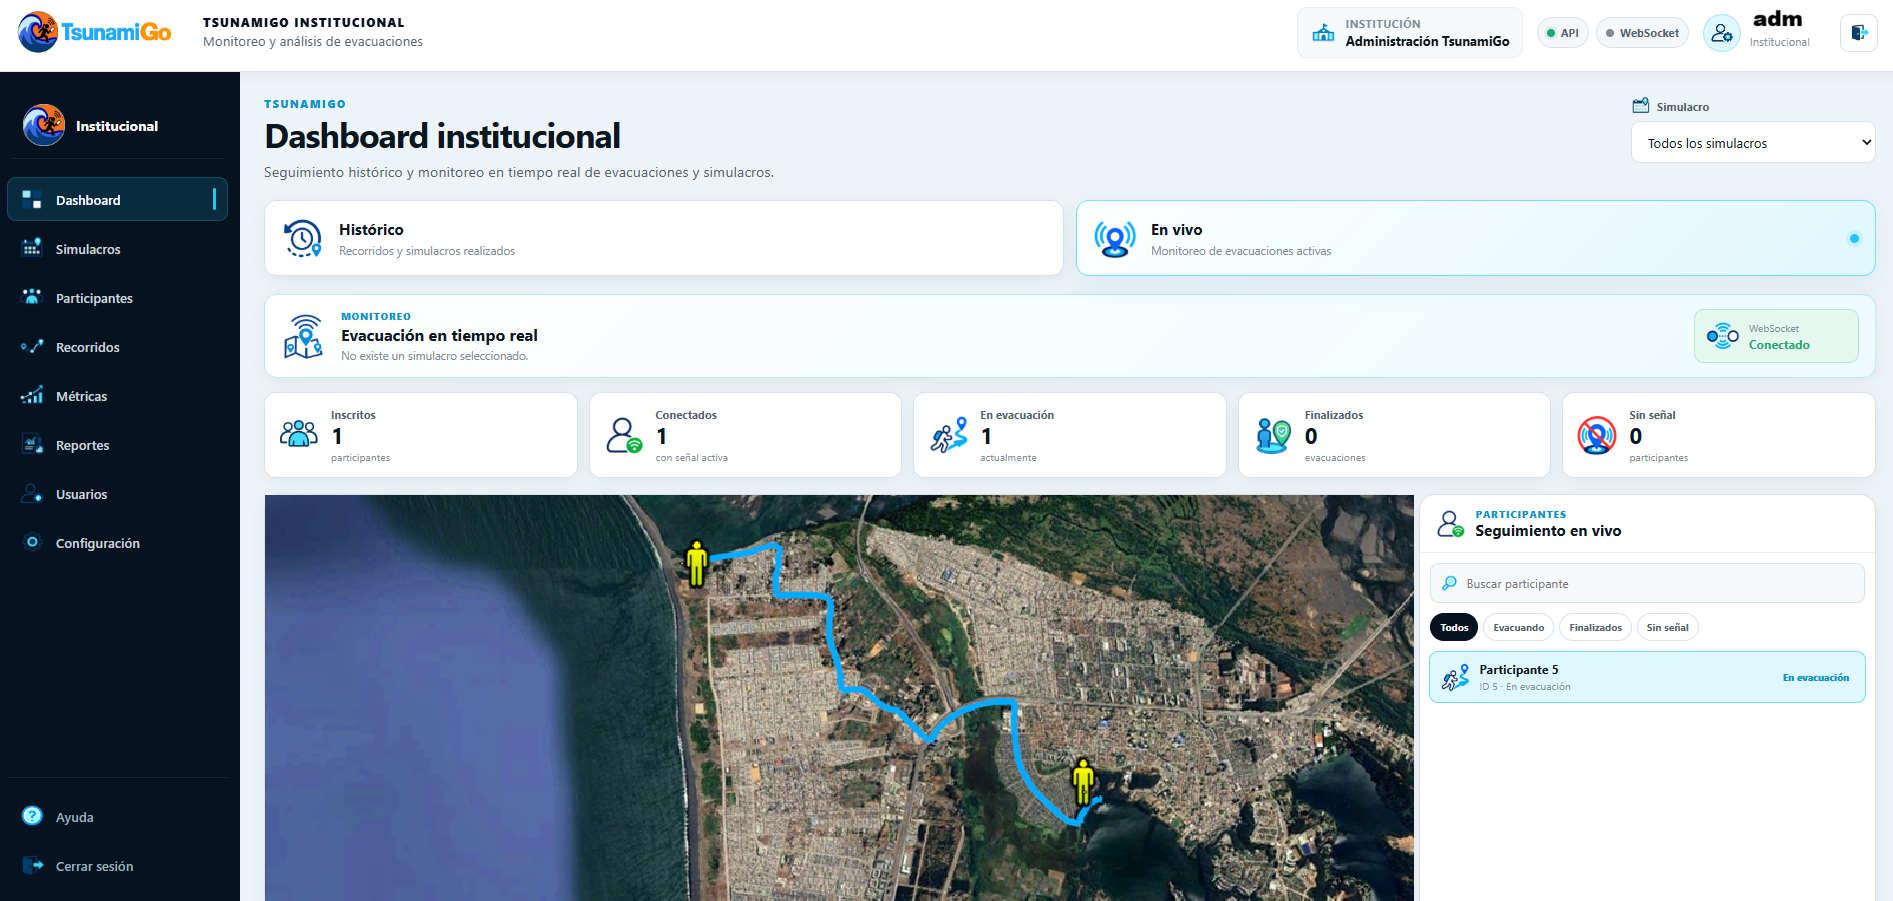Filter participants by Sin señal
The width and height of the screenshot is (1893, 901).
coord(1667,628)
